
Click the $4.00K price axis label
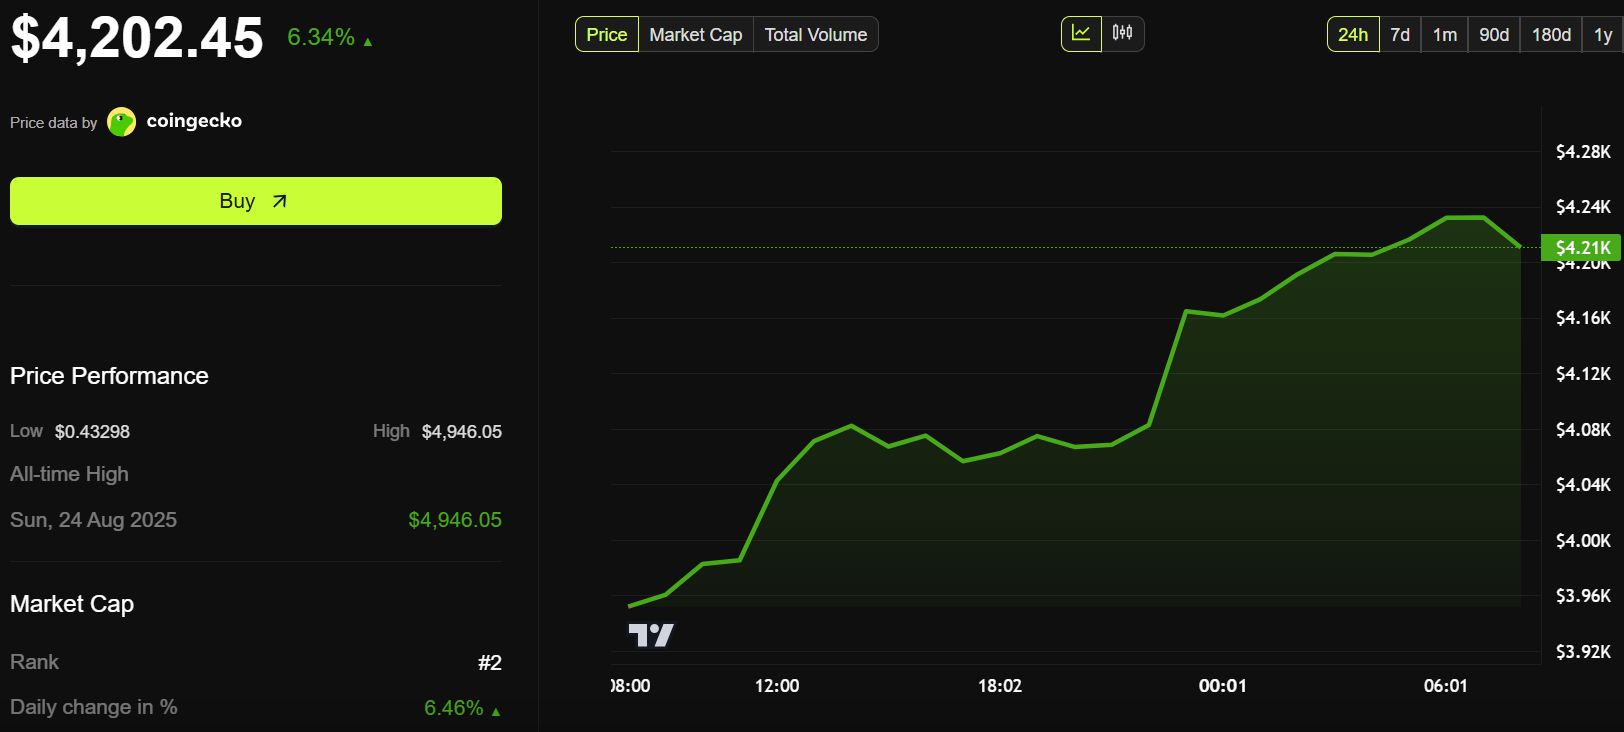click(x=1583, y=541)
